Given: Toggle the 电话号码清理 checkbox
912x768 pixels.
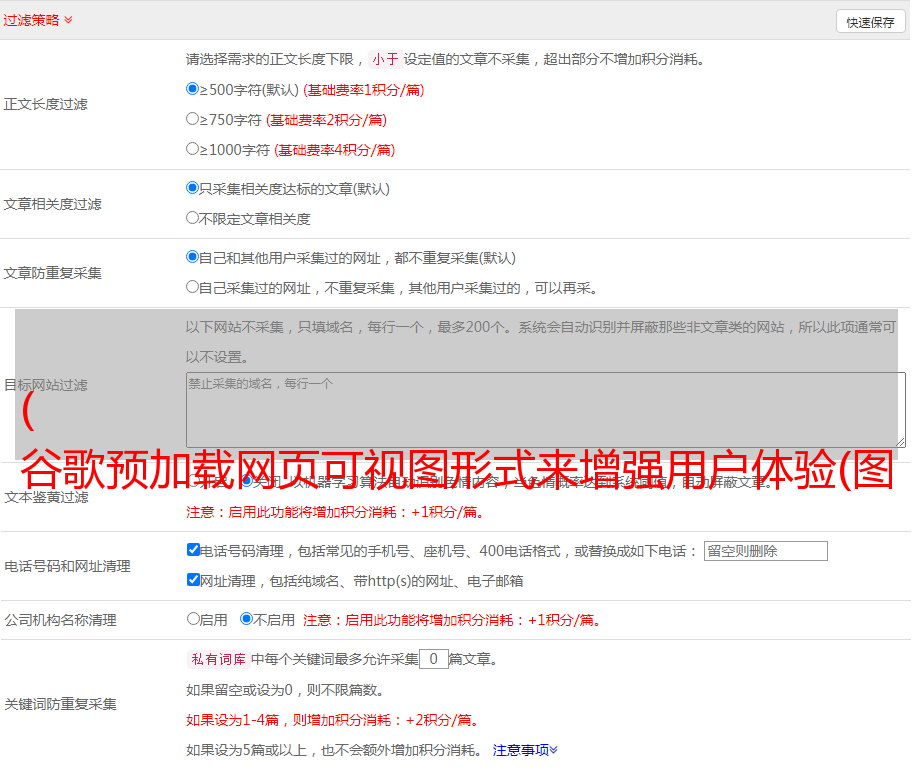Looking at the screenshot, I should click(194, 550).
